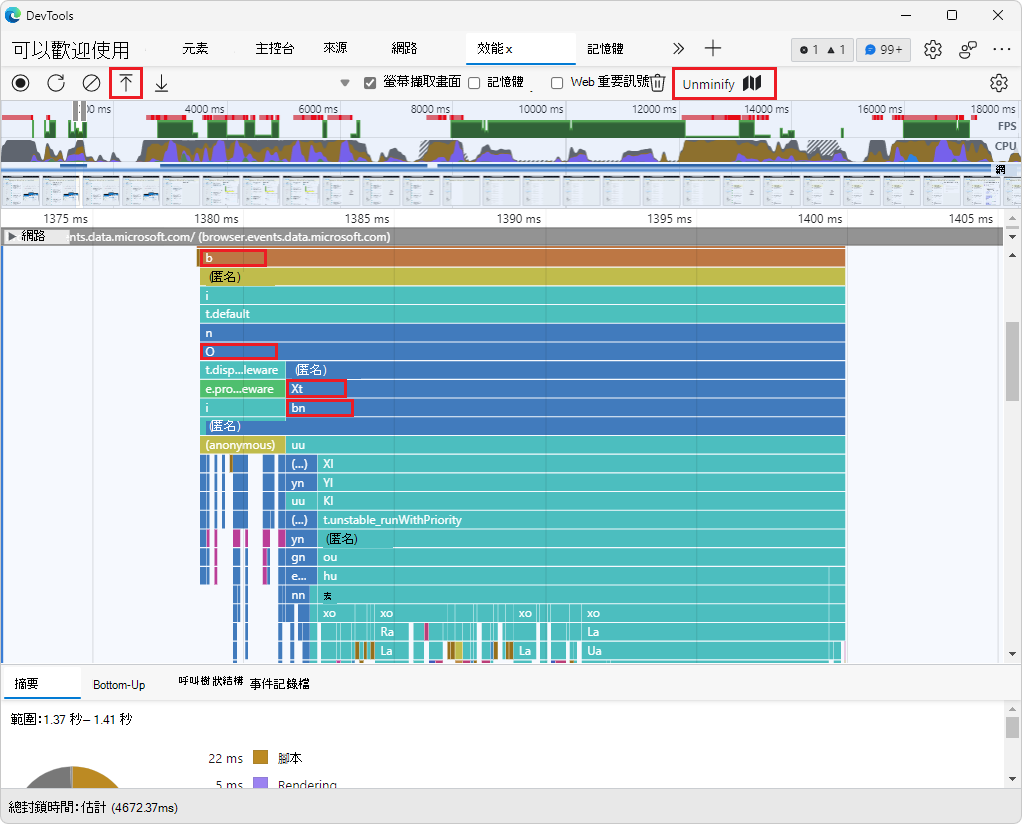Click the 腳本 orange color swatch

[261, 757]
